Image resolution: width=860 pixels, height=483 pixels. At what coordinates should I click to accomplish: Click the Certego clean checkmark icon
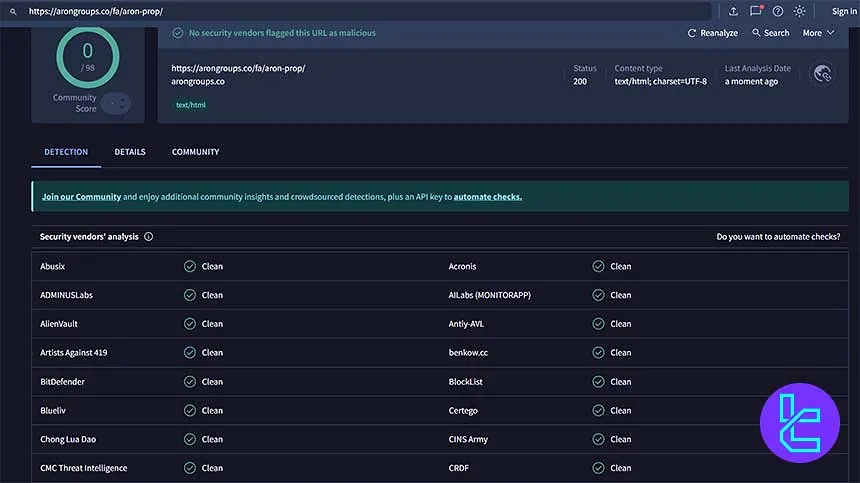(x=598, y=411)
